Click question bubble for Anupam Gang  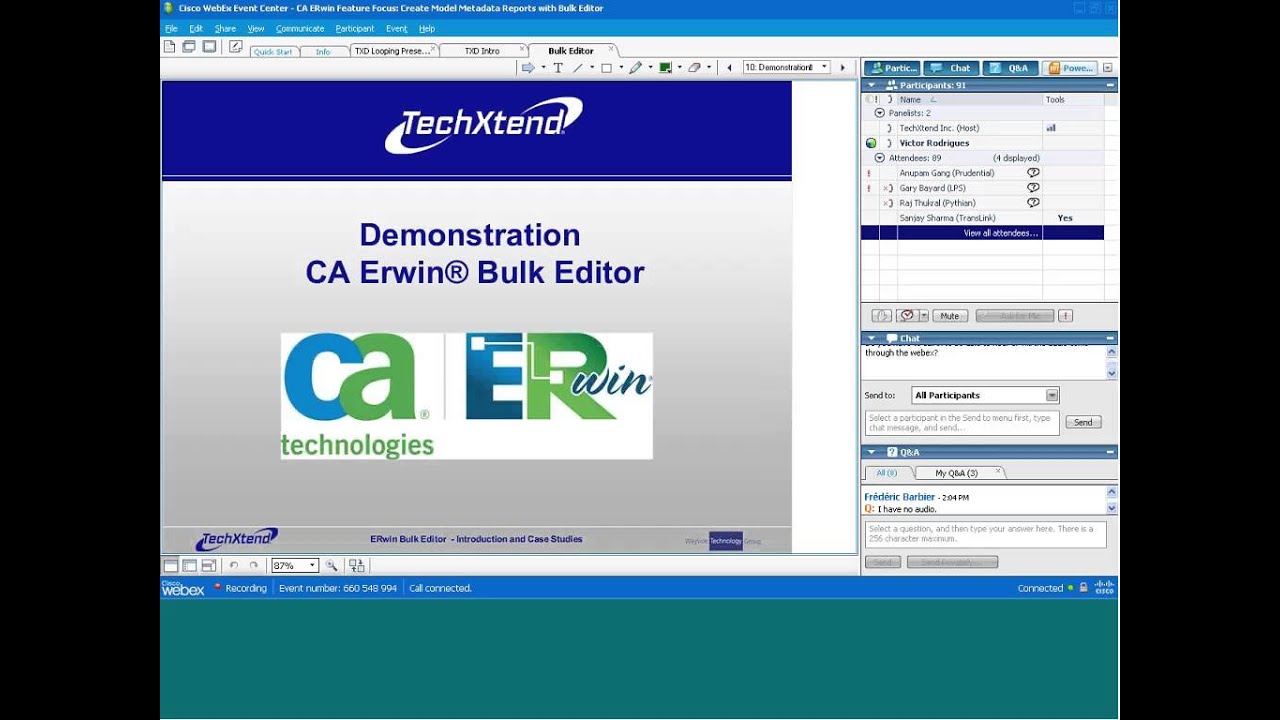click(x=1033, y=173)
